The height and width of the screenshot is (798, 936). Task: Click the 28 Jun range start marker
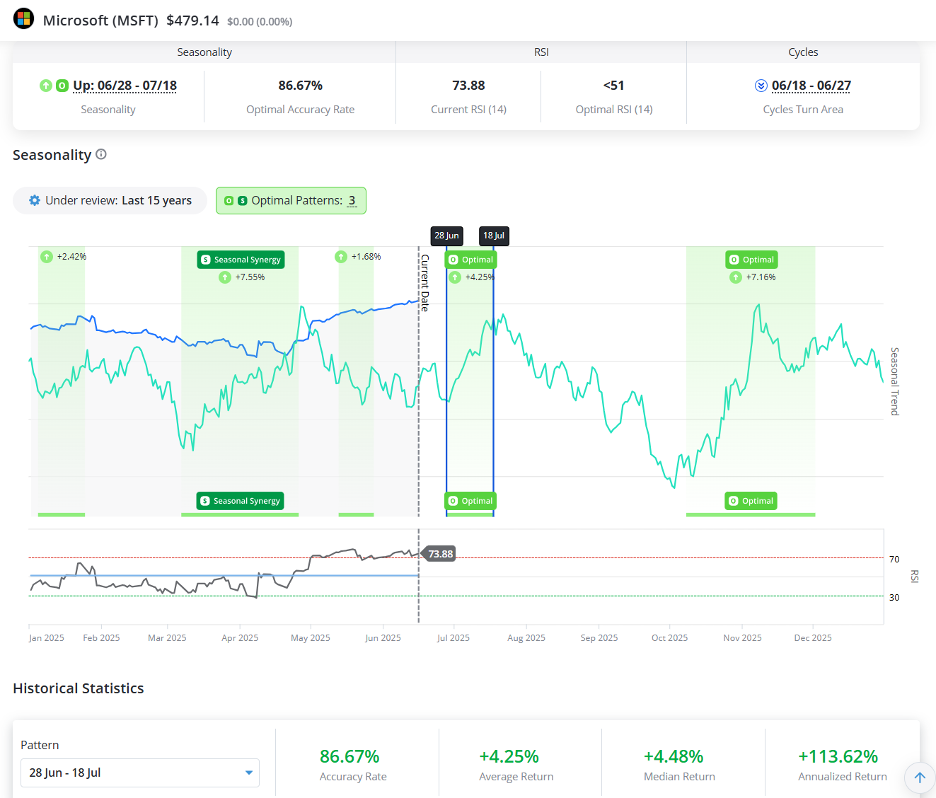coord(447,236)
